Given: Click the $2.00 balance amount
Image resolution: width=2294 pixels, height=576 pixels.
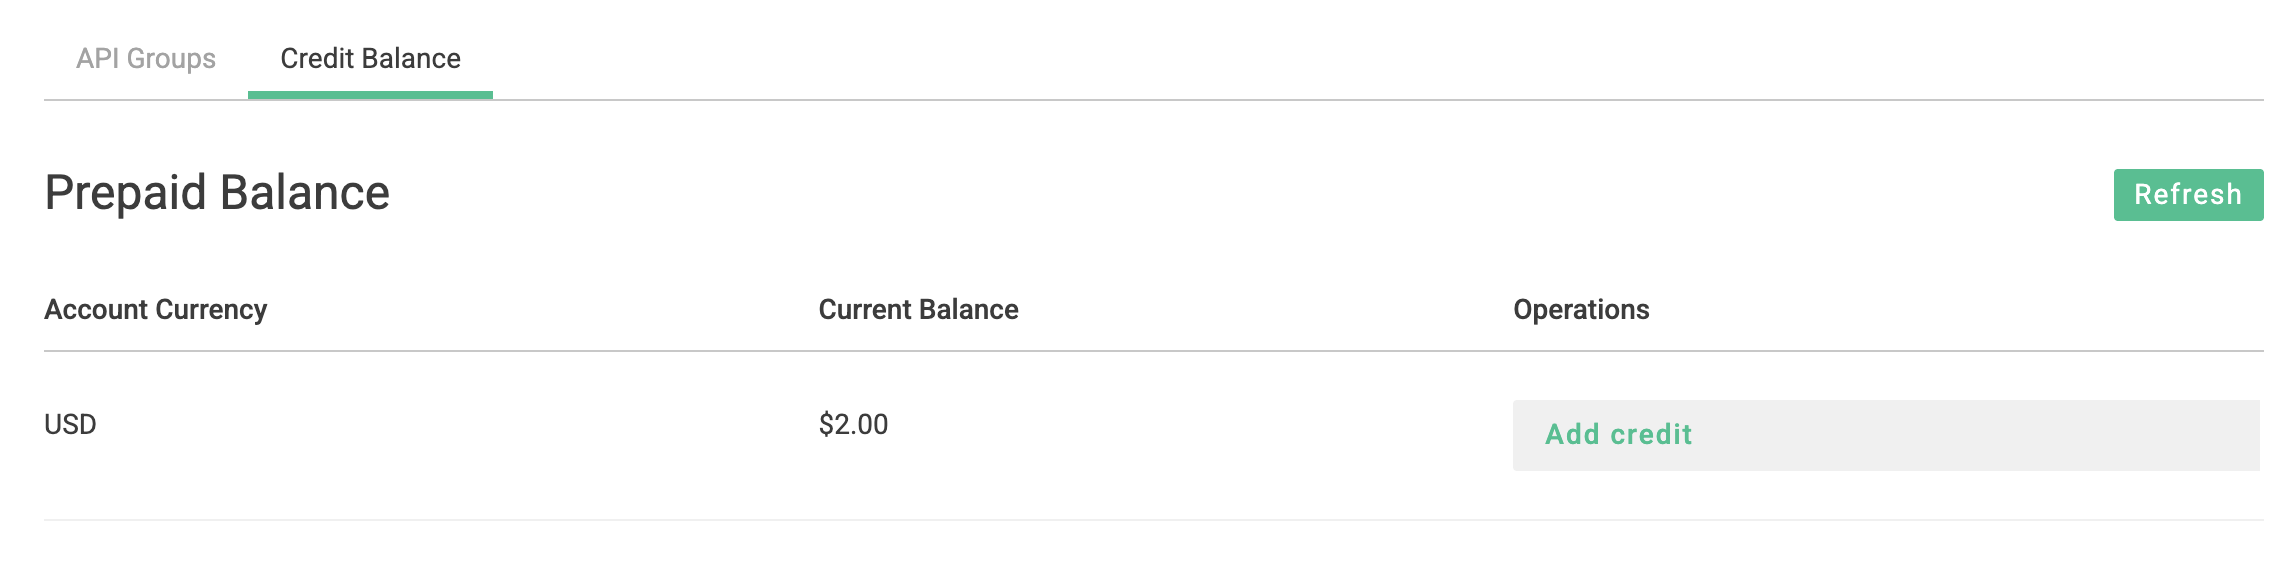Looking at the screenshot, I should click(853, 425).
